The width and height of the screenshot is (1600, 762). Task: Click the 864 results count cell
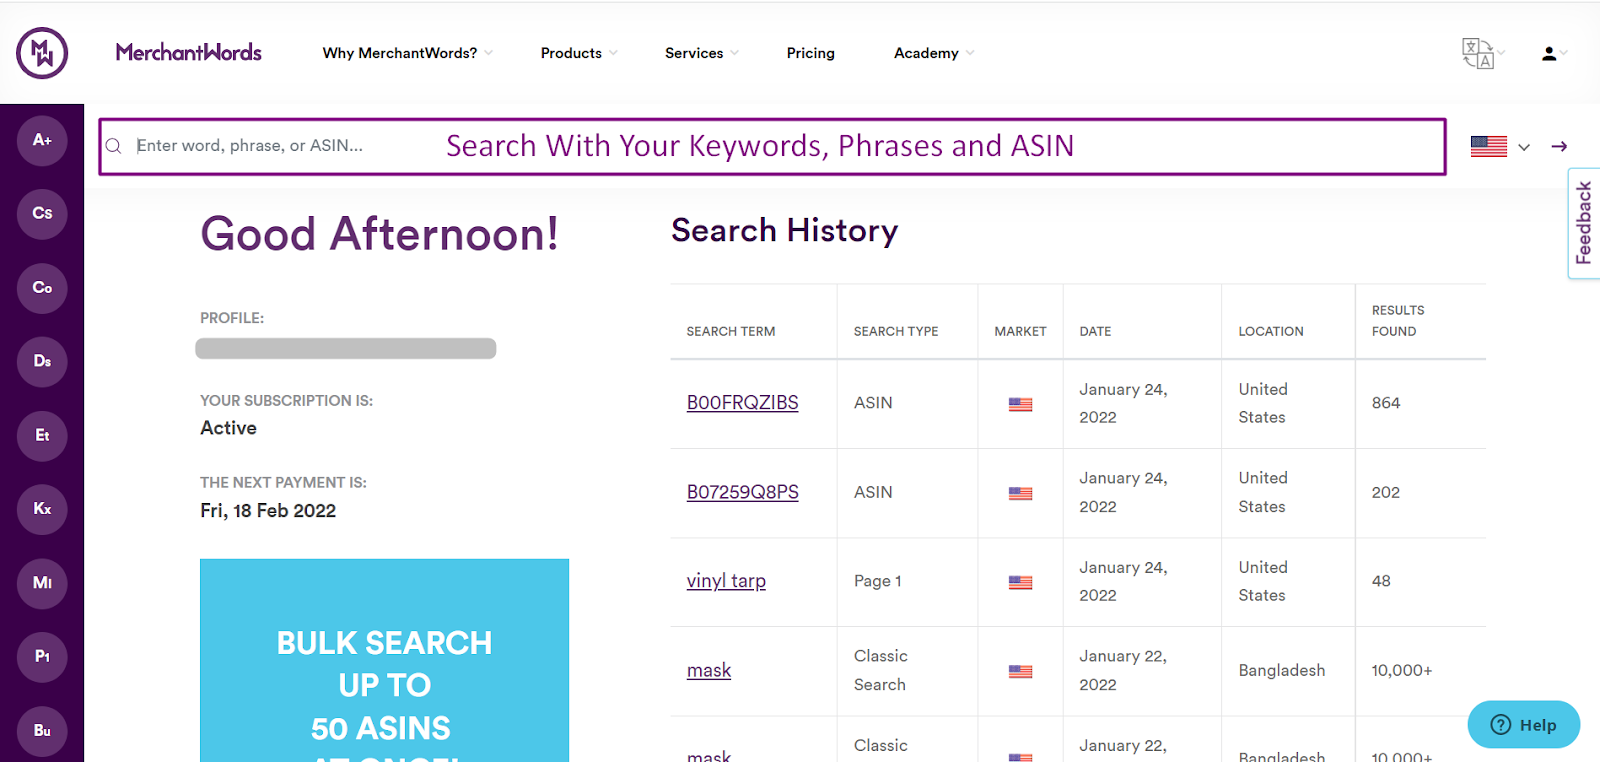tap(1386, 403)
